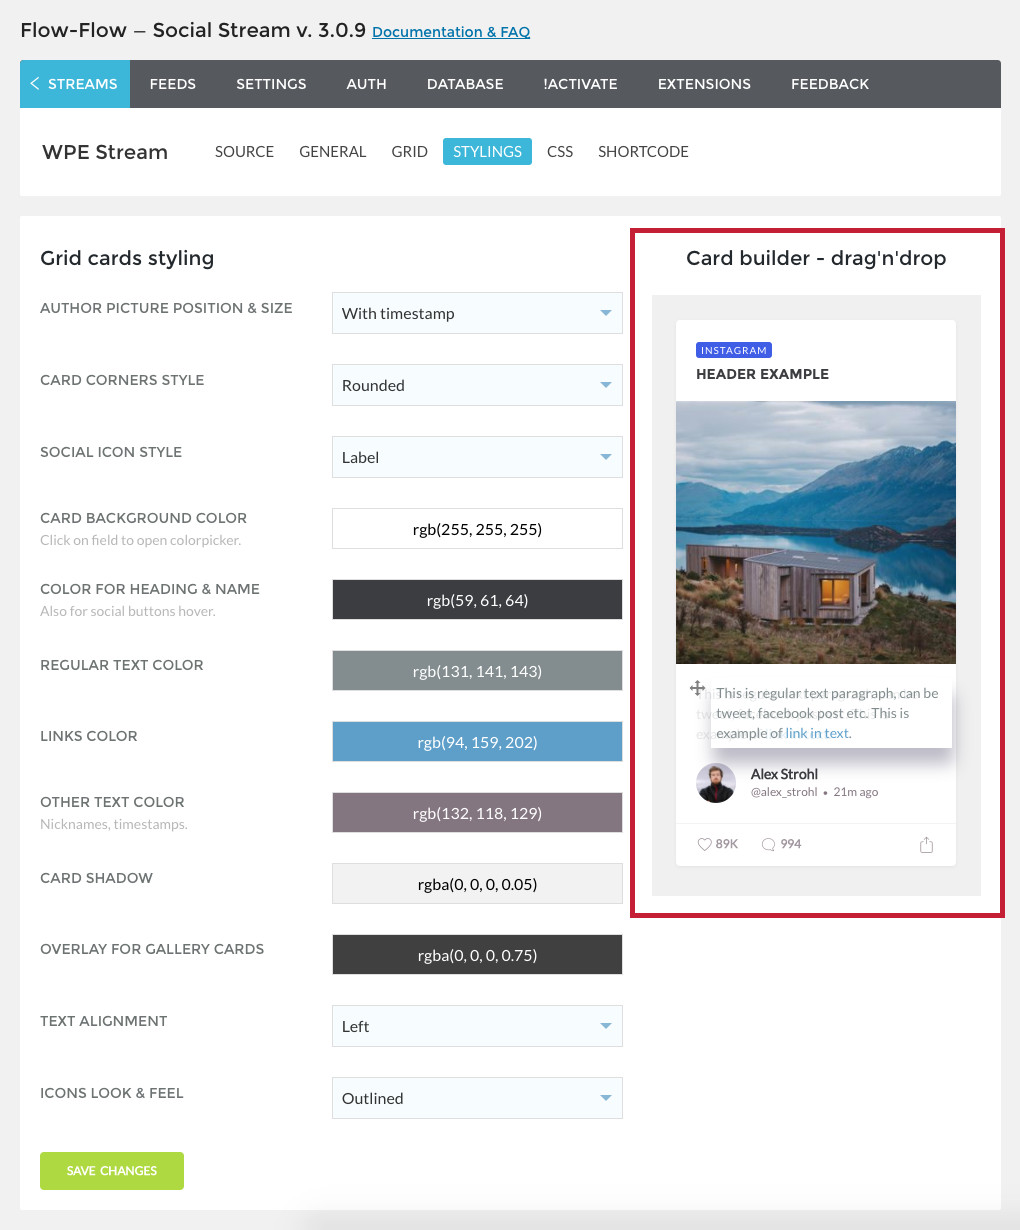Click Alex Strohl's avatar picture
Image resolution: width=1020 pixels, height=1230 pixels.
(x=716, y=783)
